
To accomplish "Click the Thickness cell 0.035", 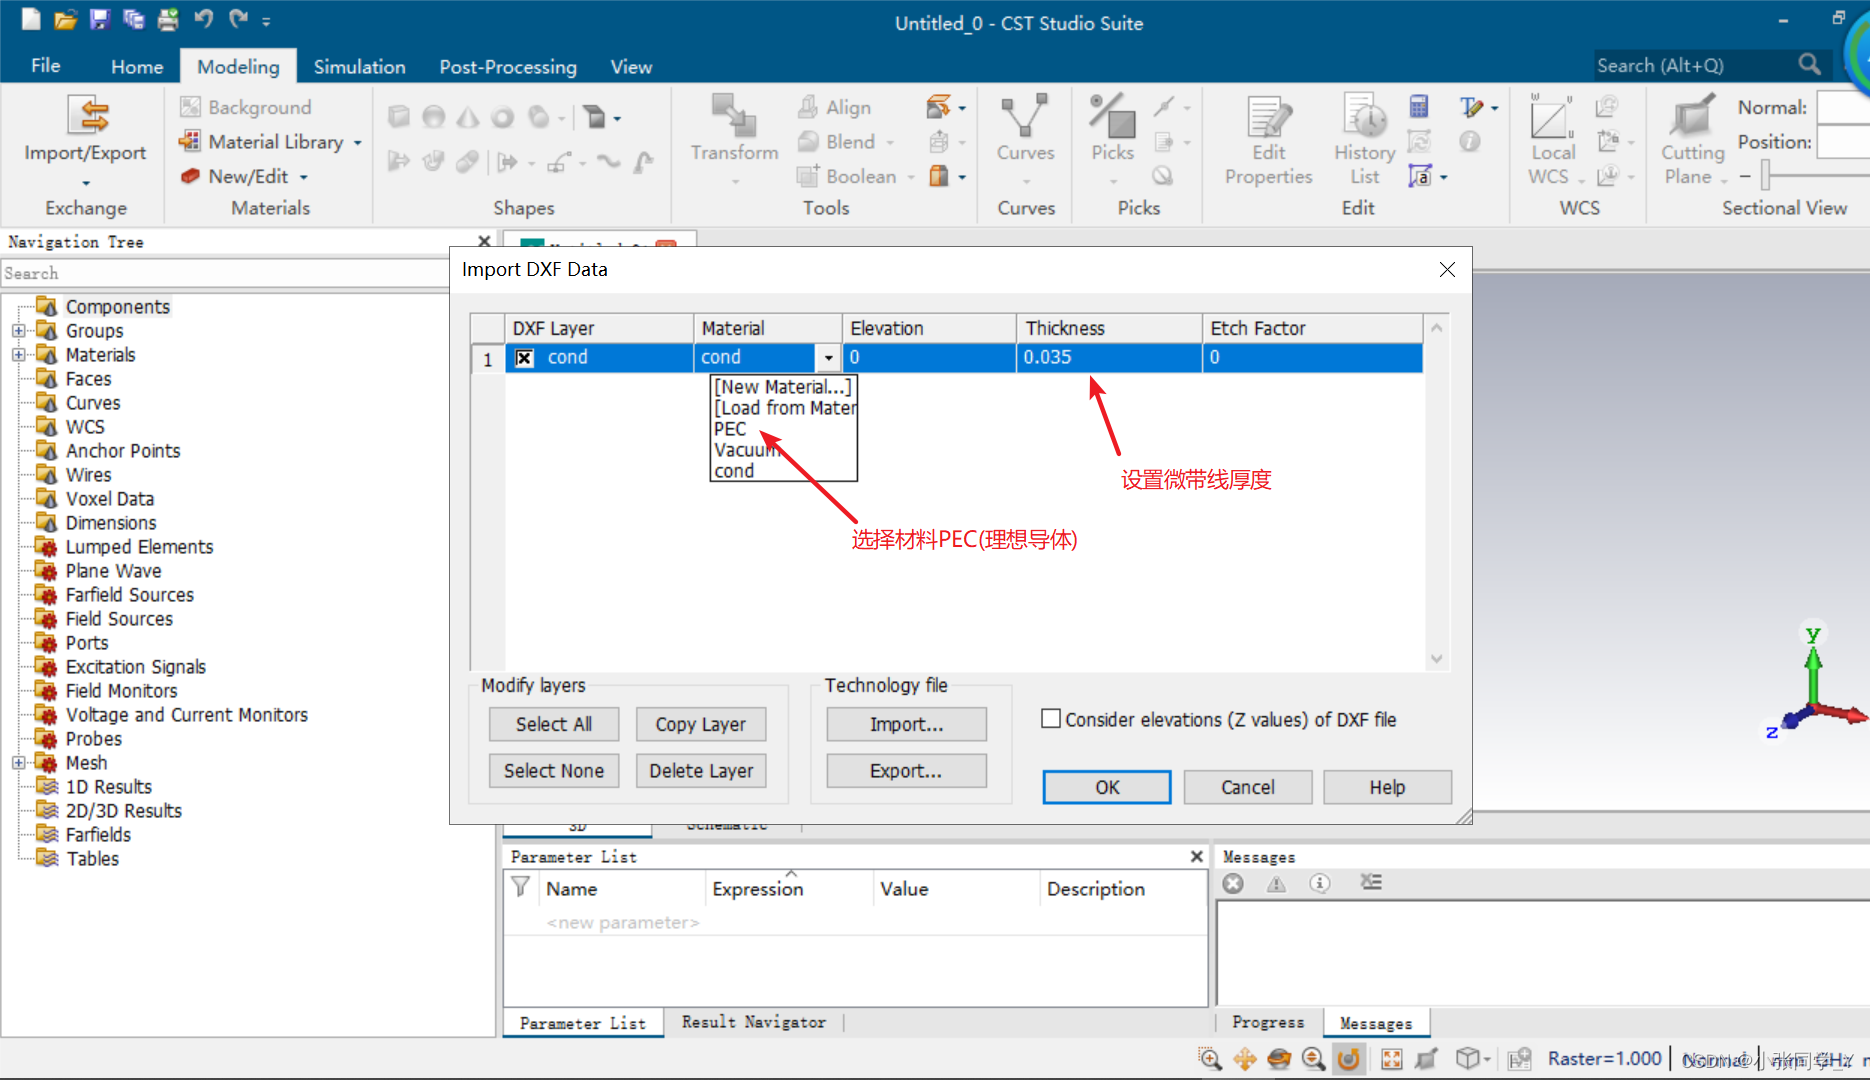I will (x=1108, y=358).
